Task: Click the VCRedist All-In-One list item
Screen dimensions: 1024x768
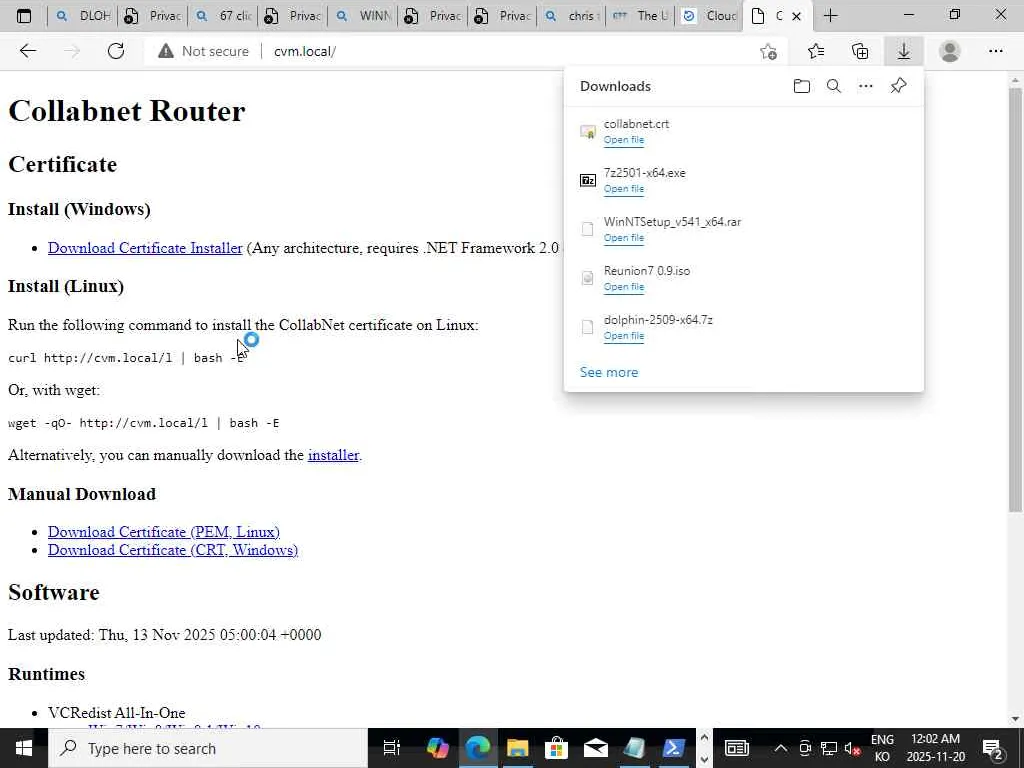Action: [116, 712]
